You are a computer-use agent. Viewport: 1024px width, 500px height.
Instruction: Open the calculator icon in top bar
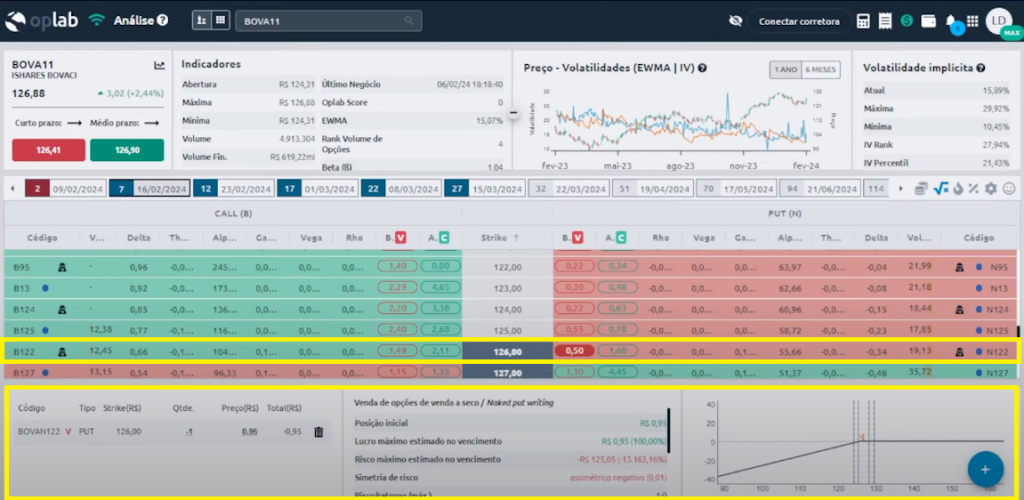click(x=862, y=20)
